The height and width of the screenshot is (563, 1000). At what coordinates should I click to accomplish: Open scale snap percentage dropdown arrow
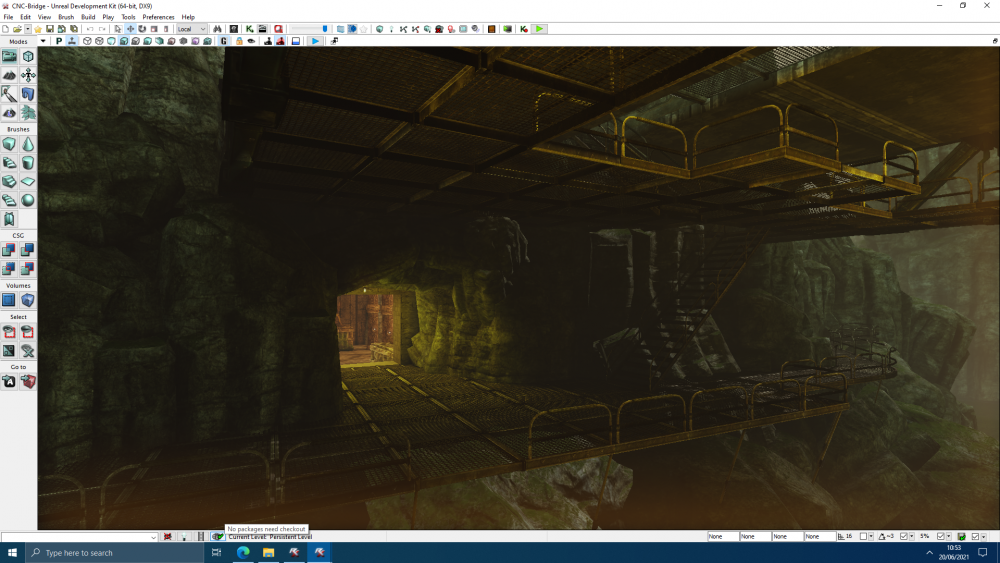(x=948, y=536)
